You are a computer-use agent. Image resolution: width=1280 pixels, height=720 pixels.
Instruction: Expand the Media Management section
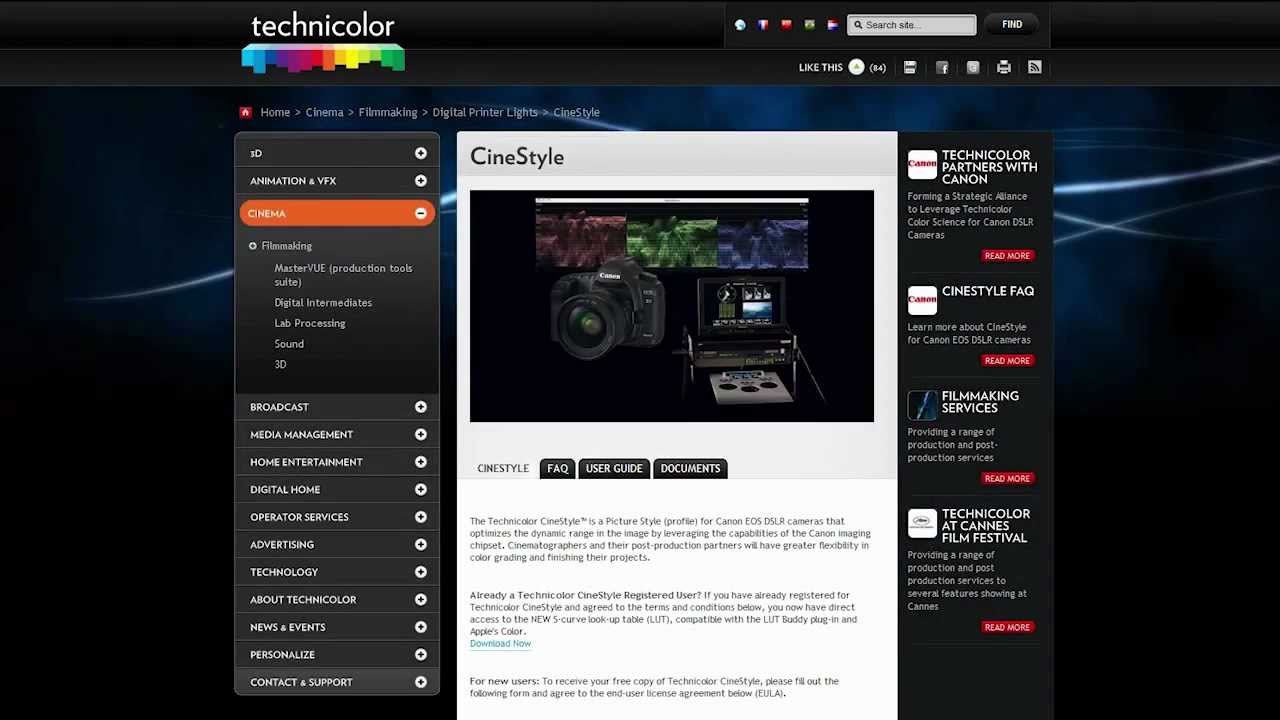pos(421,434)
